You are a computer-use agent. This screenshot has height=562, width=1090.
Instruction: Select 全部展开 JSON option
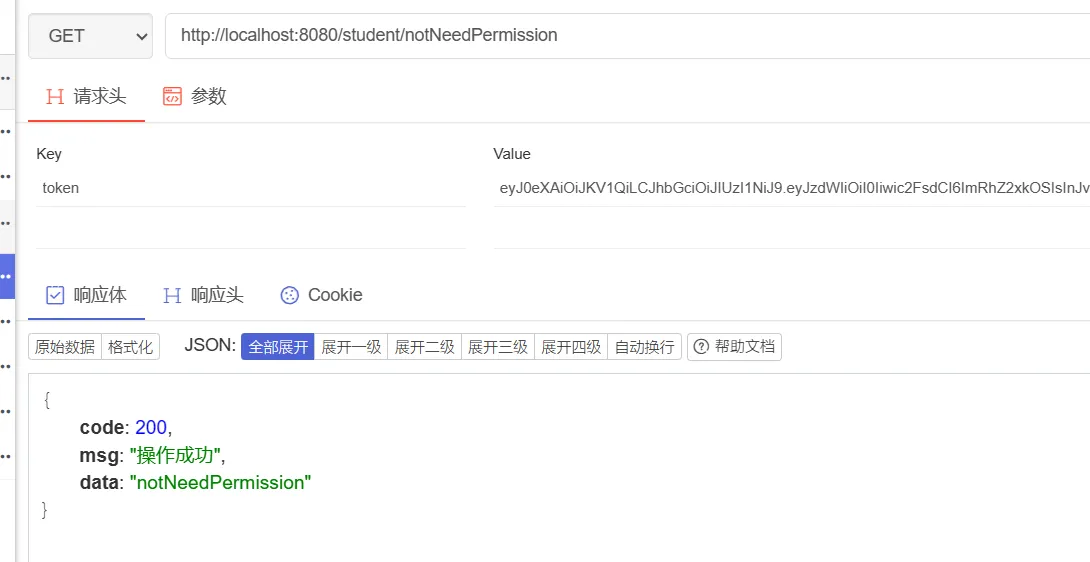(x=278, y=347)
